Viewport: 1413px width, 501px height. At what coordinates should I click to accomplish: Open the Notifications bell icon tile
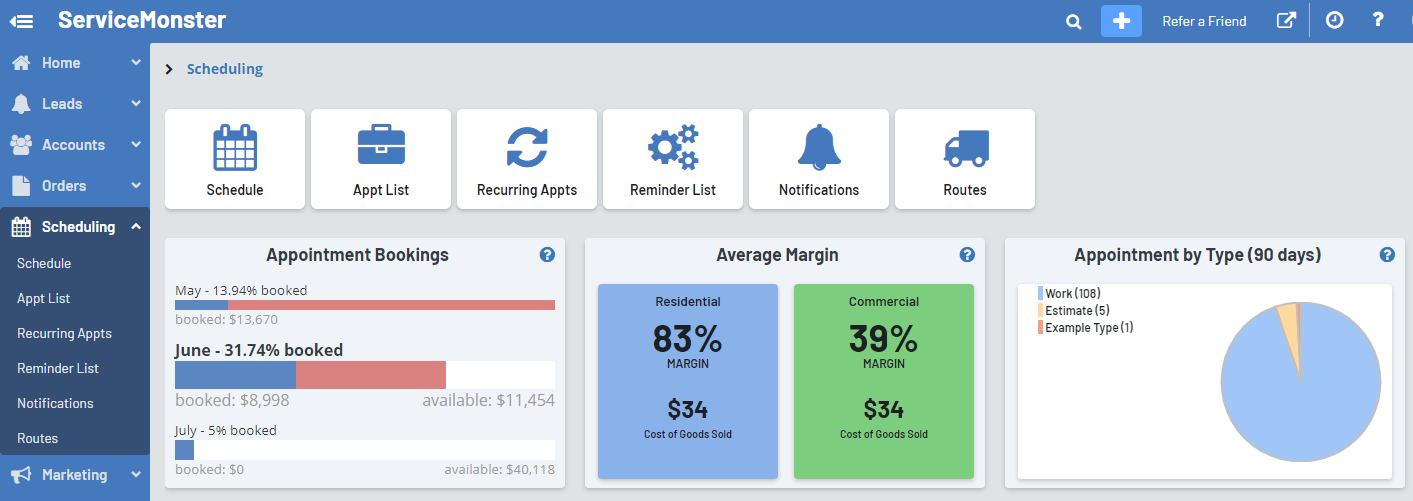click(819, 148)
